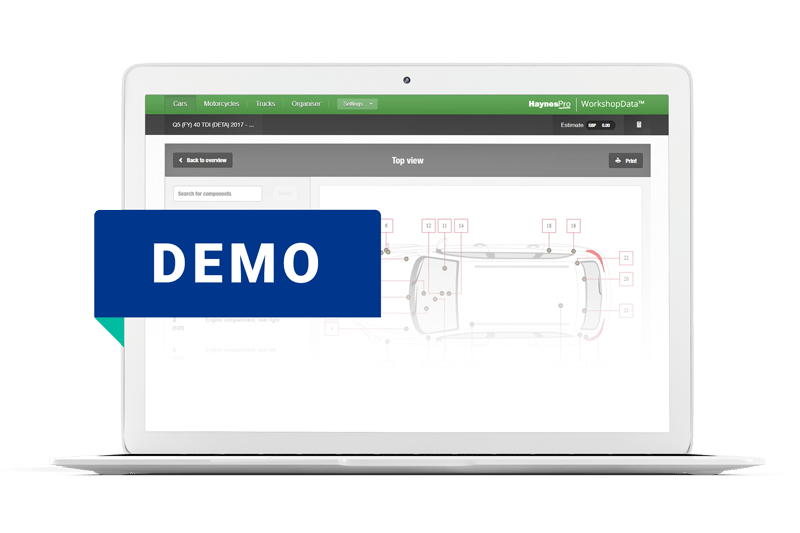This screenshot has height=533, width=800.
Task: Select component marker box 21
Action: pyautogui.click(x=626, y=310)
